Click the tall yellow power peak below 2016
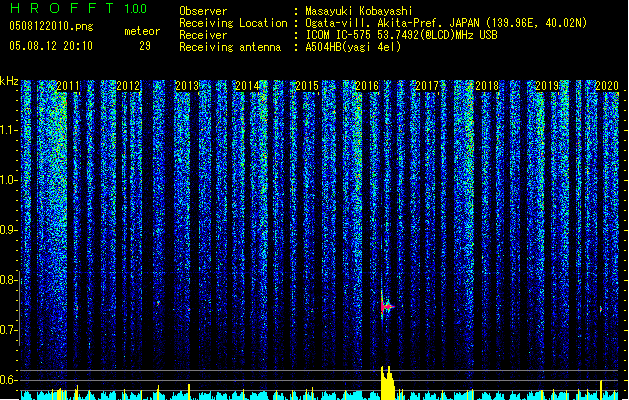This screenshot has height=400, width=629. (388, 383)
